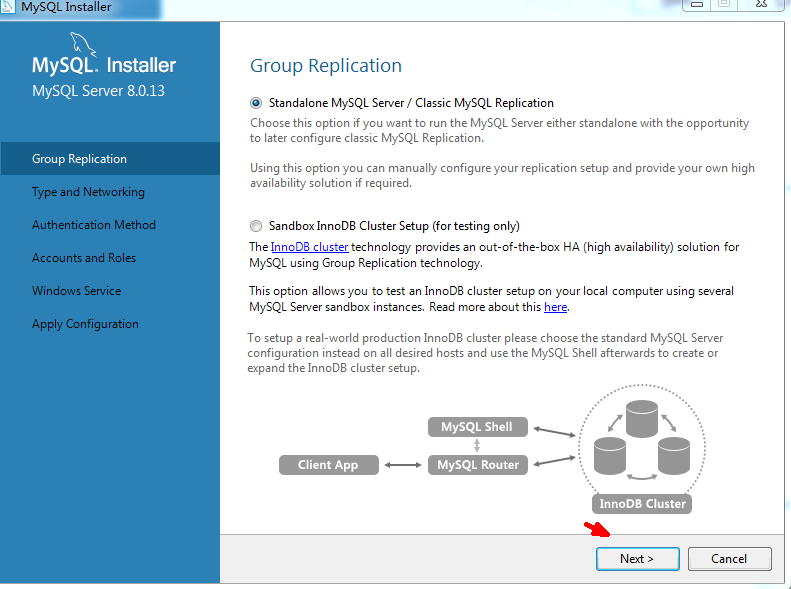
Task: Click the top database cylinder in cluster diagram
Action: pos(642,419)
